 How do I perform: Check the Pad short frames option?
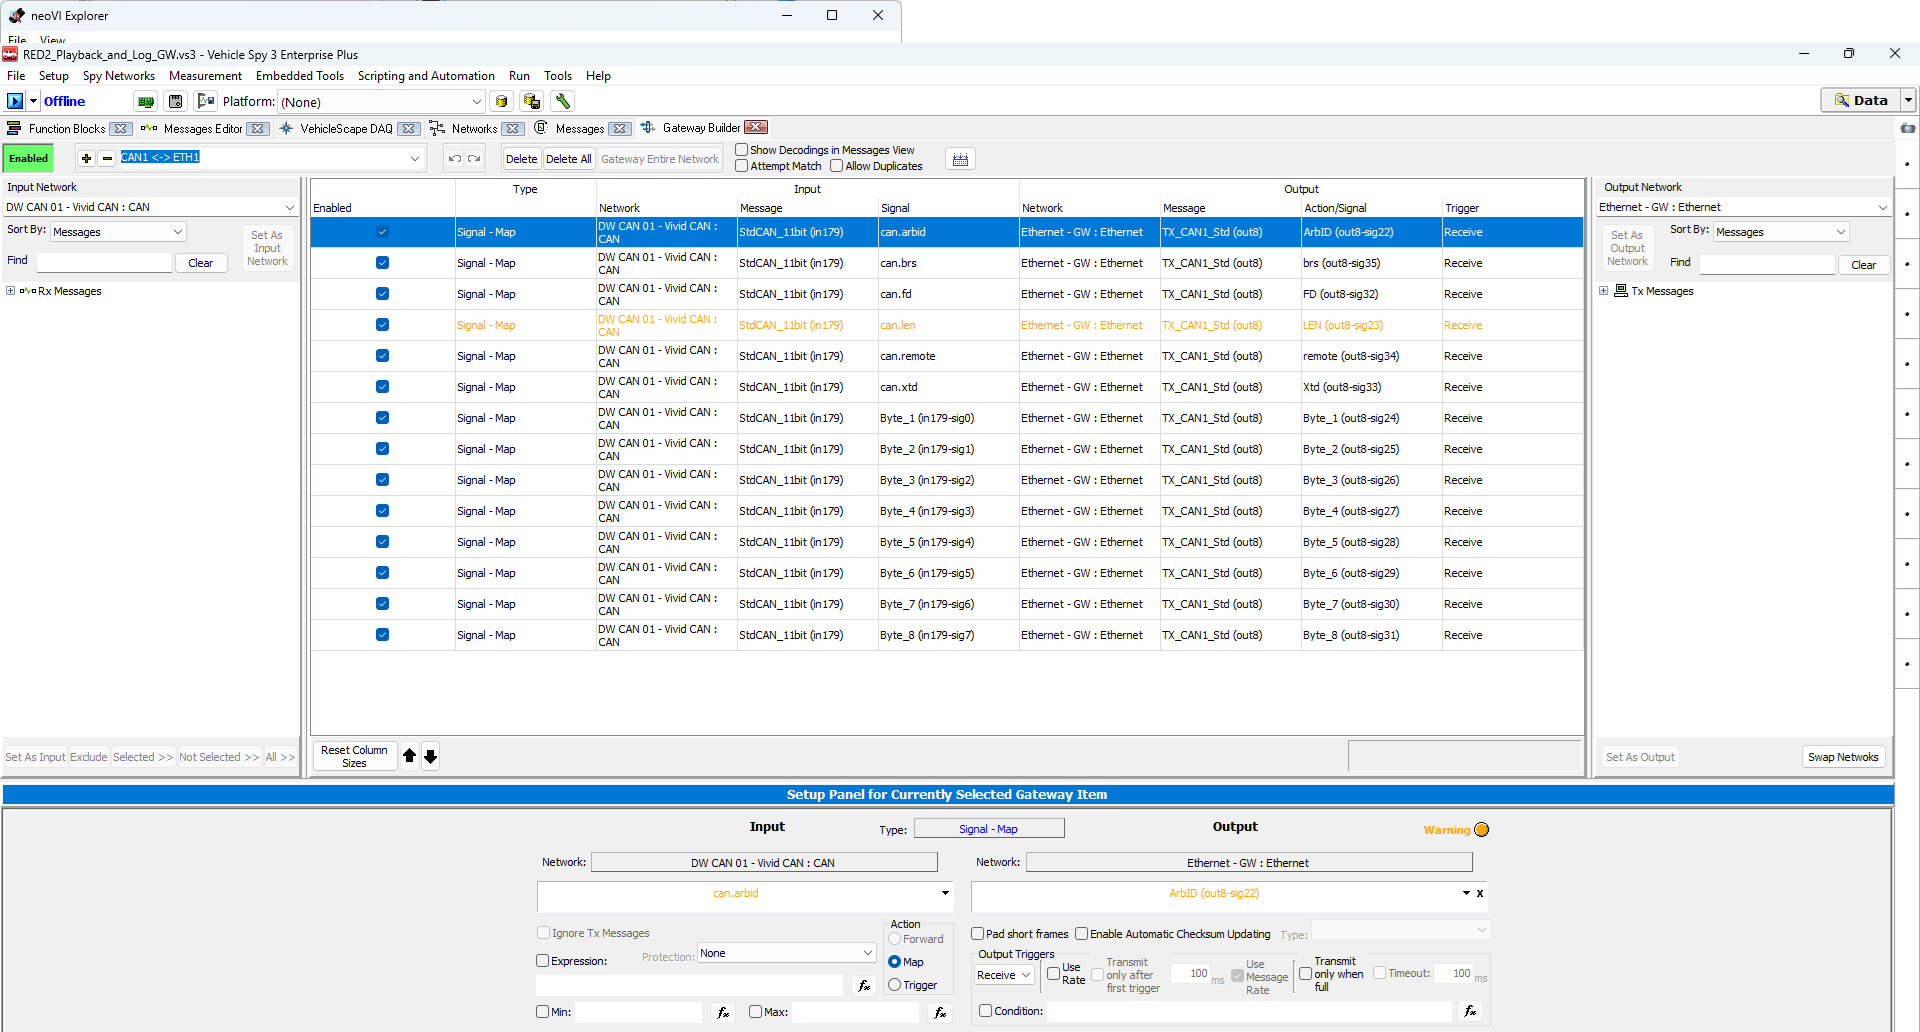coord(978,934)
